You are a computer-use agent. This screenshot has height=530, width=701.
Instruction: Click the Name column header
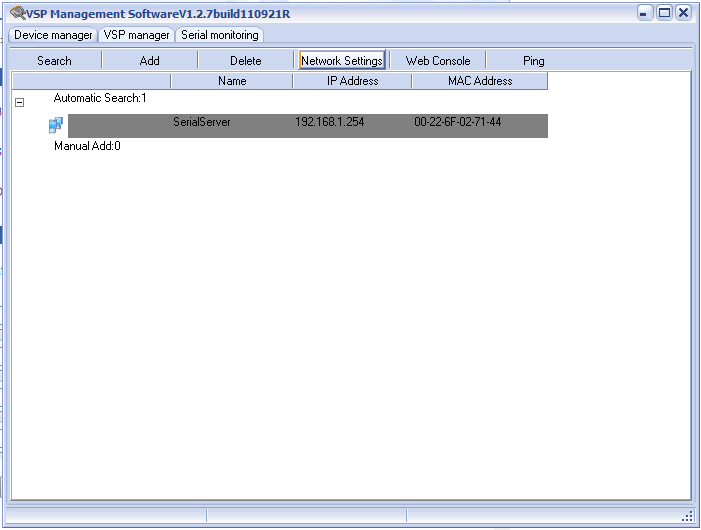click(232, 81)
